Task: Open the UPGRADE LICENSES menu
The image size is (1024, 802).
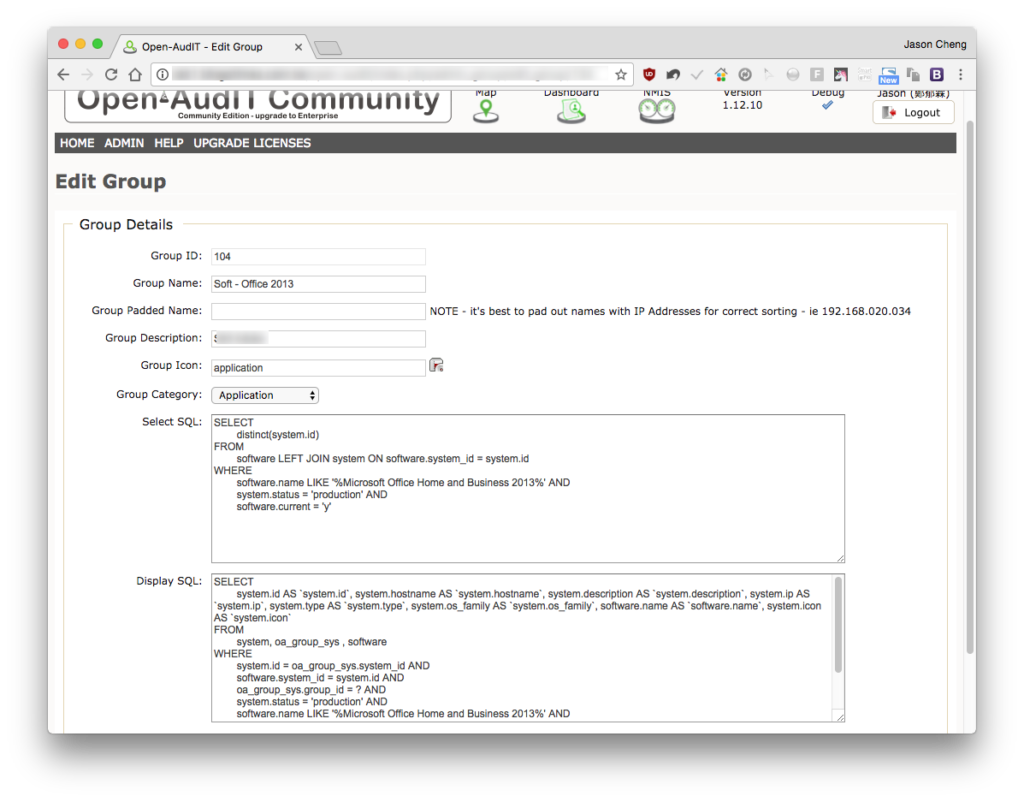Action: point(252,143)
